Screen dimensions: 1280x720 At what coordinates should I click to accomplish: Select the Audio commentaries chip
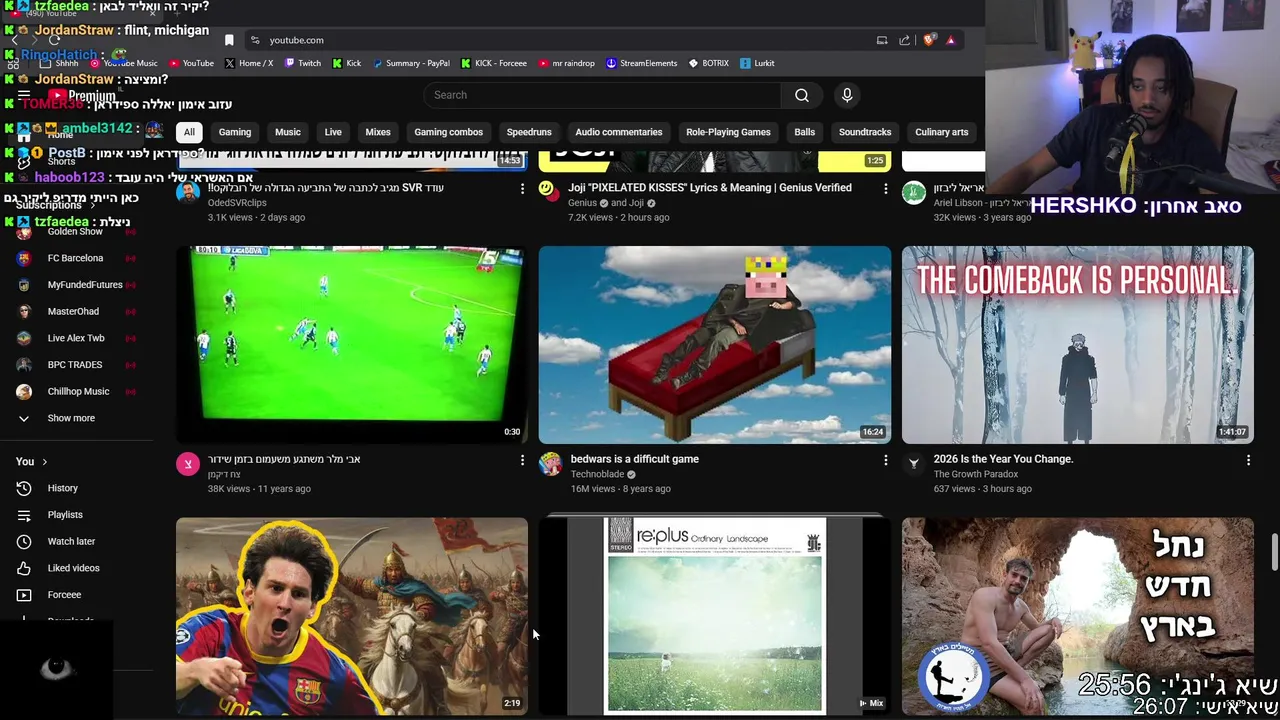click(x=619, y=132)
